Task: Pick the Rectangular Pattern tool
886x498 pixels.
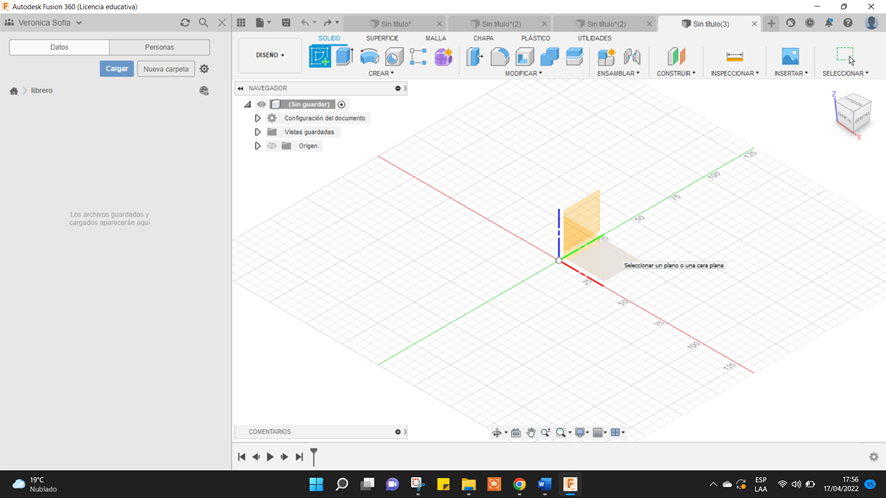Action: pos(418,57)
